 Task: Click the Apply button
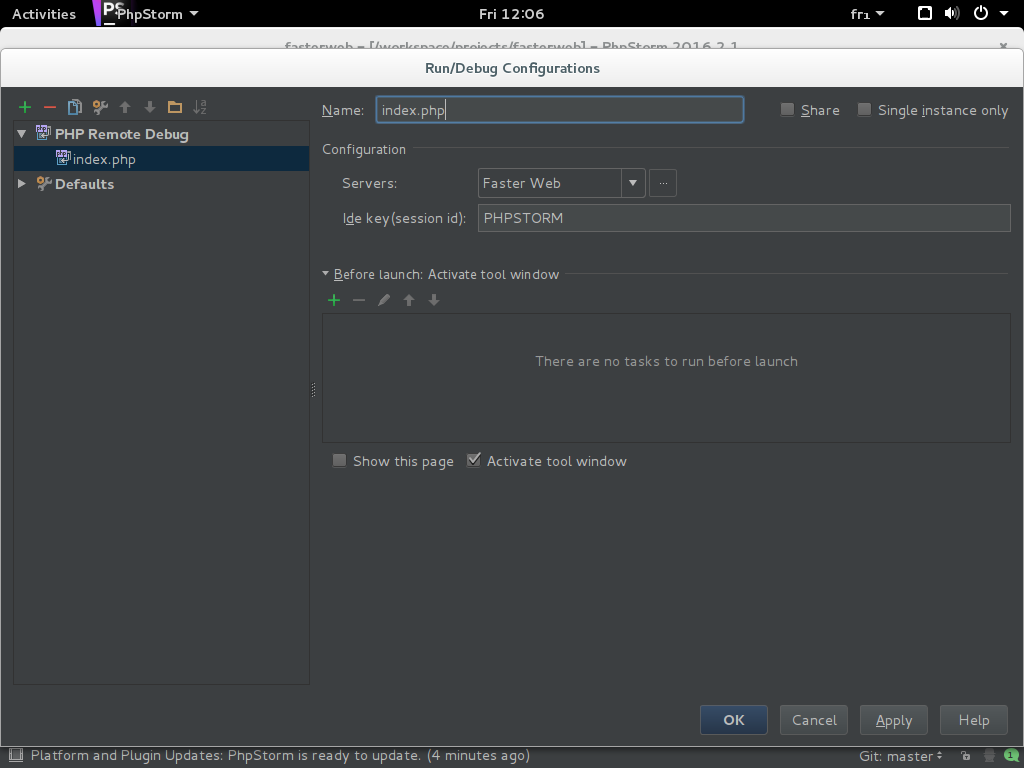(x=893, y=720)
